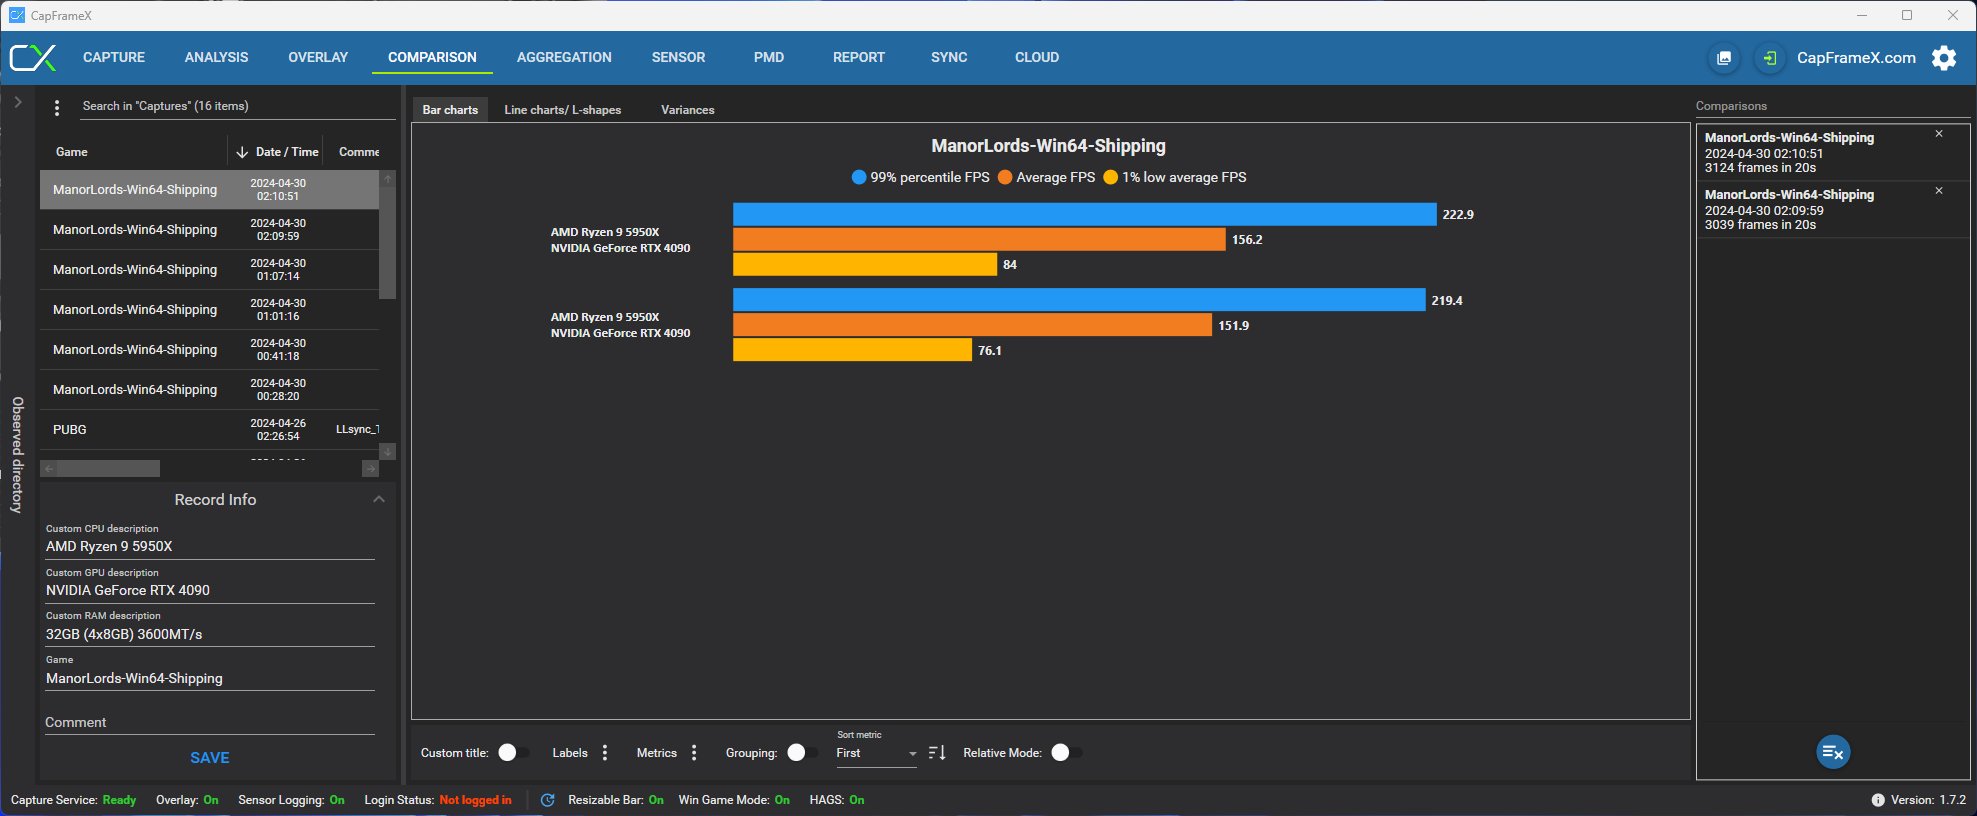Click Login Status Not logged in text
This screenshot has width=1977, height=816.
475,800
